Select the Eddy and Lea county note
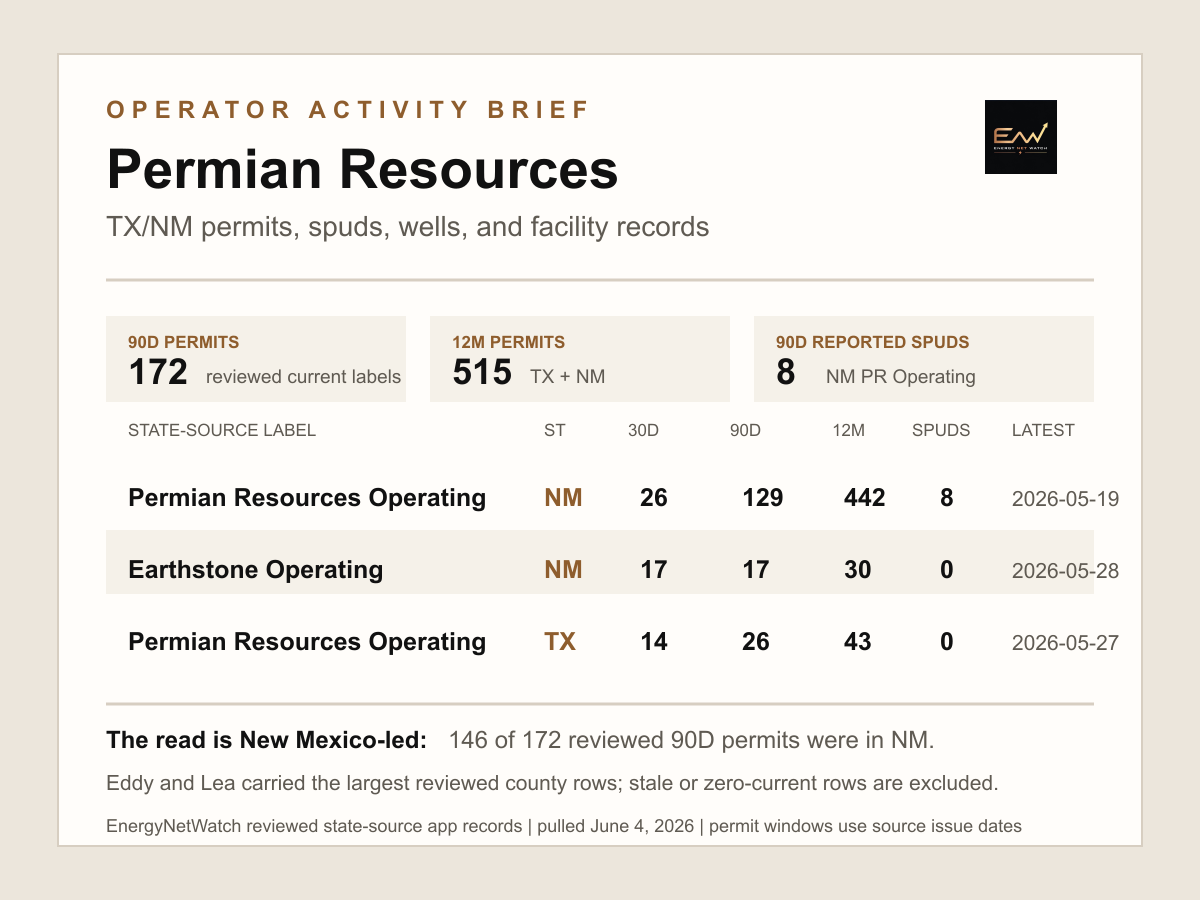The height and width of the screenshot is (900, 1200). point(552,783)
